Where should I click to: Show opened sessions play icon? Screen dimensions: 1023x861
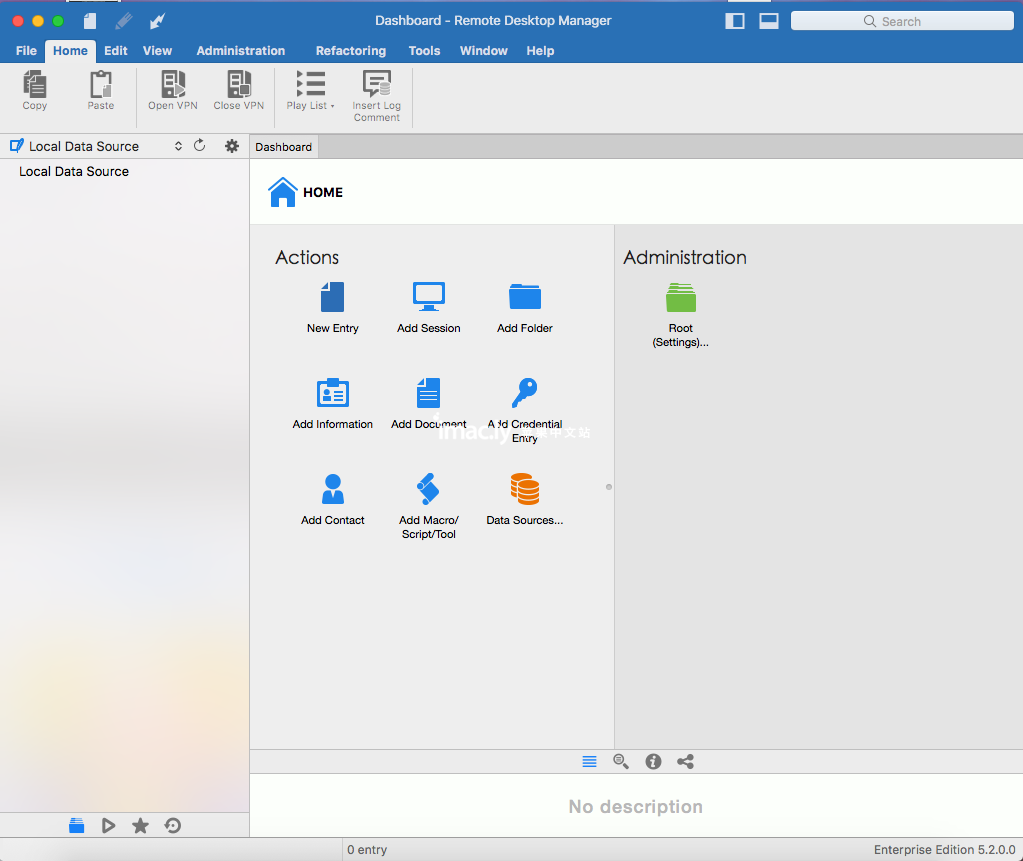click(x=108, y=826)
